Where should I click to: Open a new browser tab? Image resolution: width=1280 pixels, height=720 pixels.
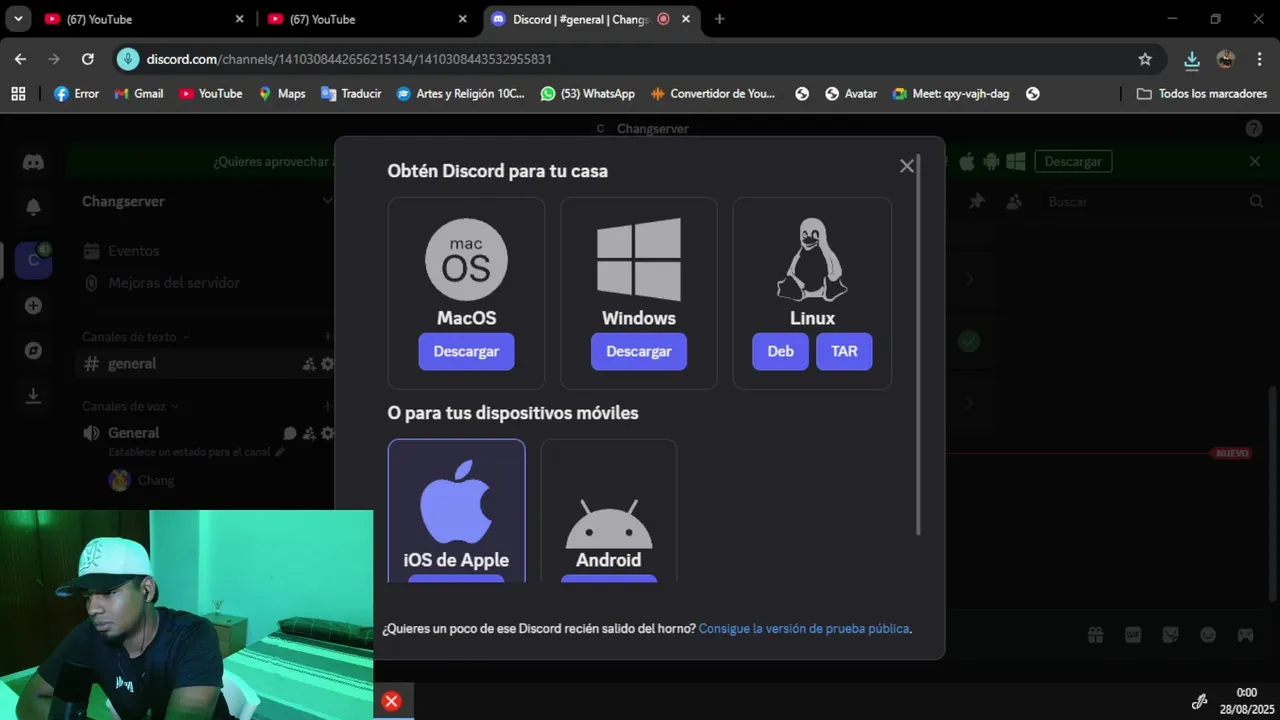pyautogui.click(x=719, y=19)
